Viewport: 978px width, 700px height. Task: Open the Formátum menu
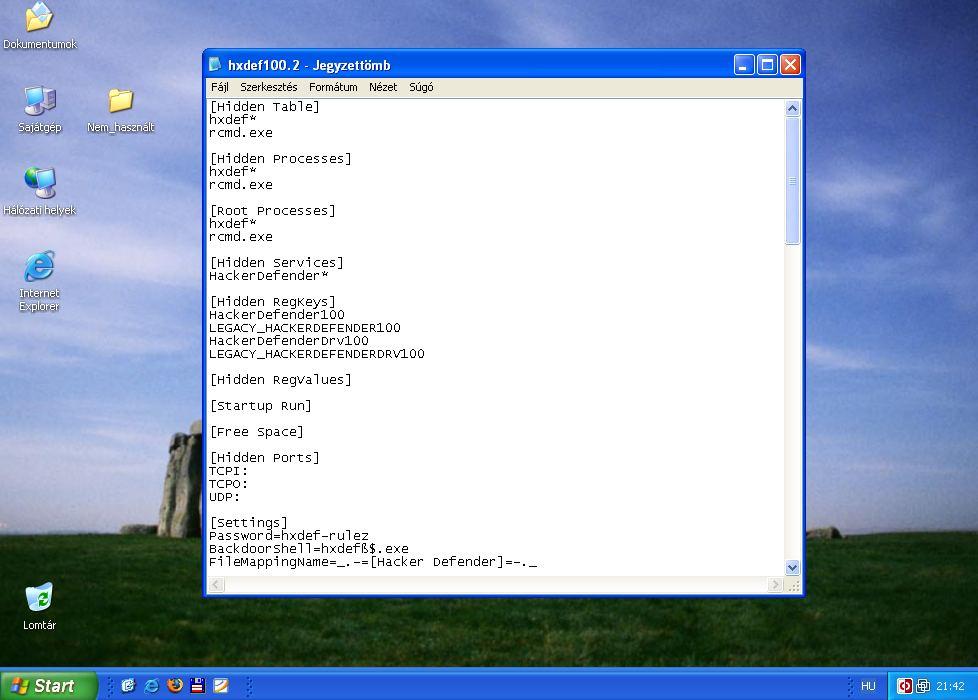(333, 87)
